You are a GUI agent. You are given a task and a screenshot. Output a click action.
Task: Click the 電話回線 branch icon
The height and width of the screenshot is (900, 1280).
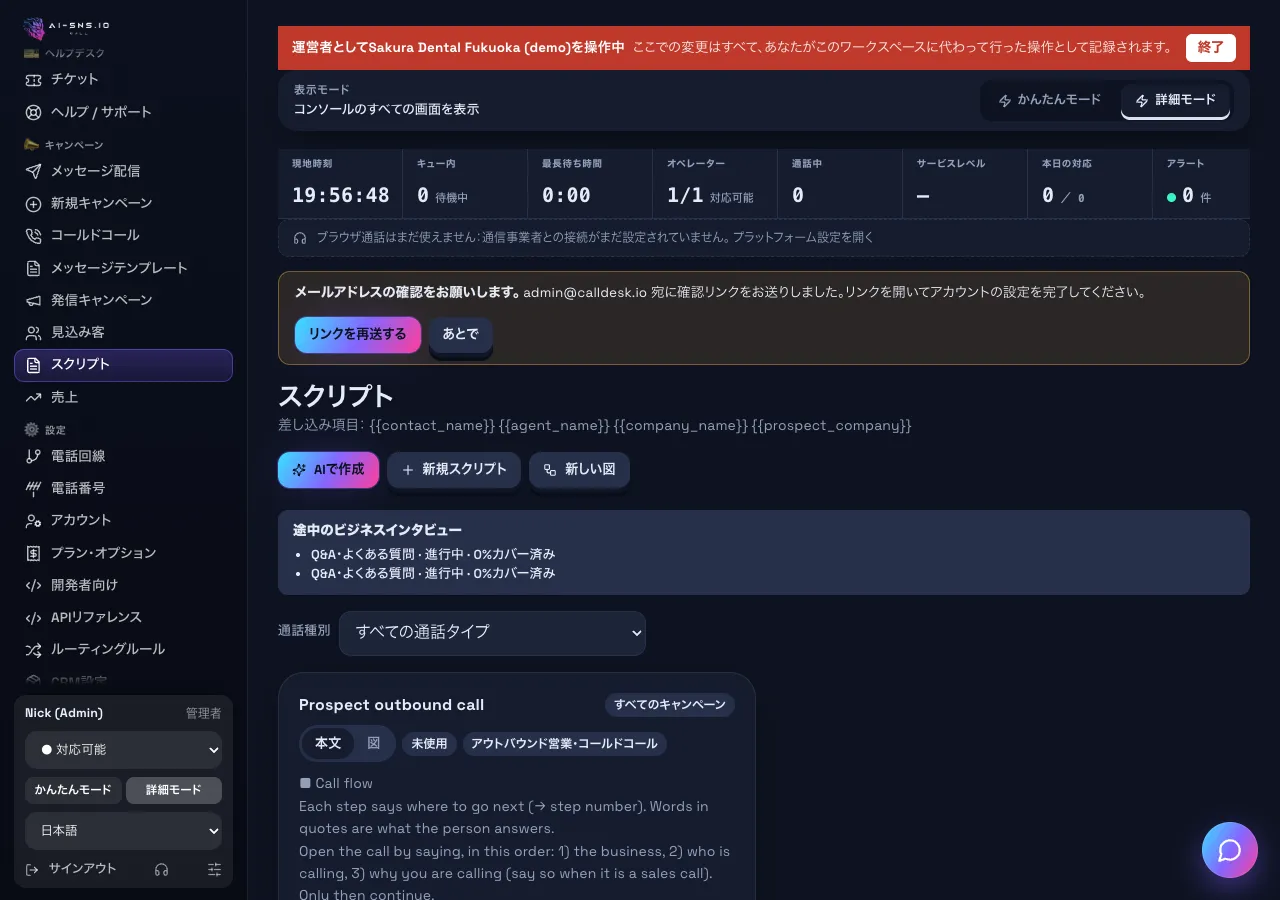click(33, 456)
